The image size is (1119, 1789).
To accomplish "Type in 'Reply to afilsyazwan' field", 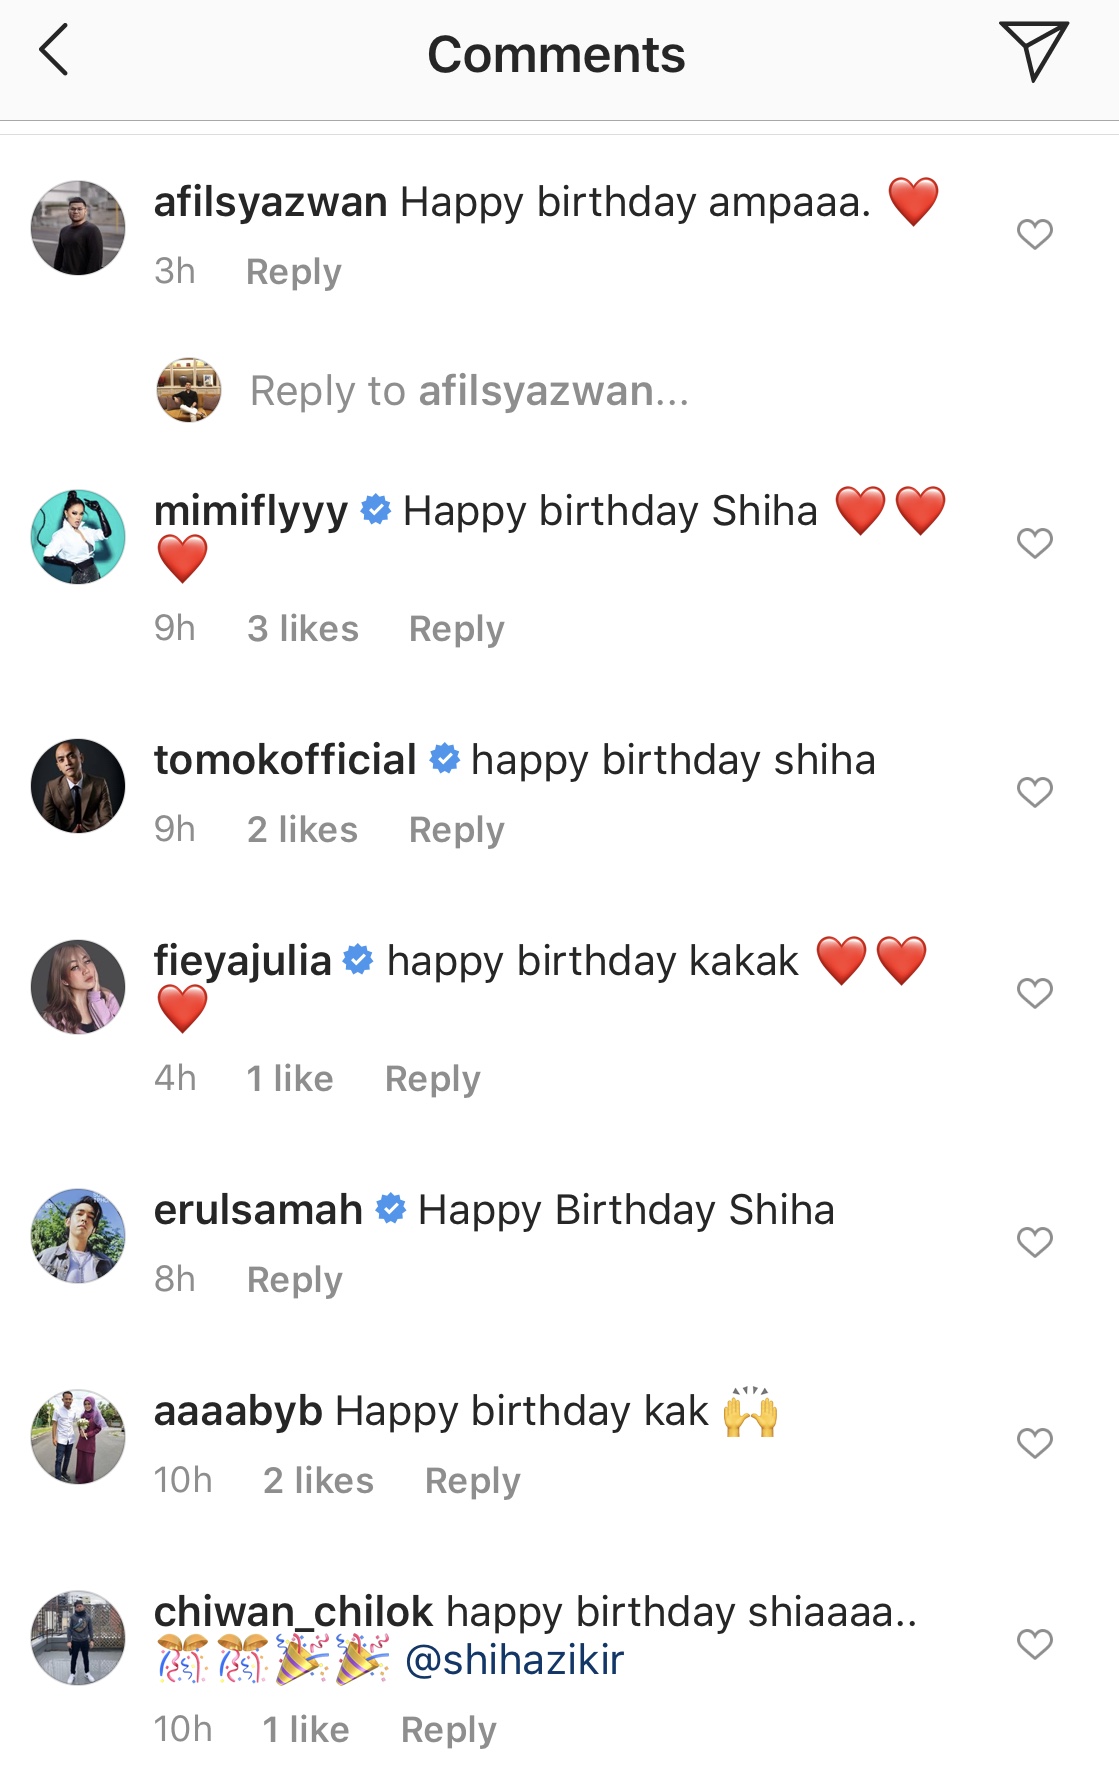I will click(469, 391).
